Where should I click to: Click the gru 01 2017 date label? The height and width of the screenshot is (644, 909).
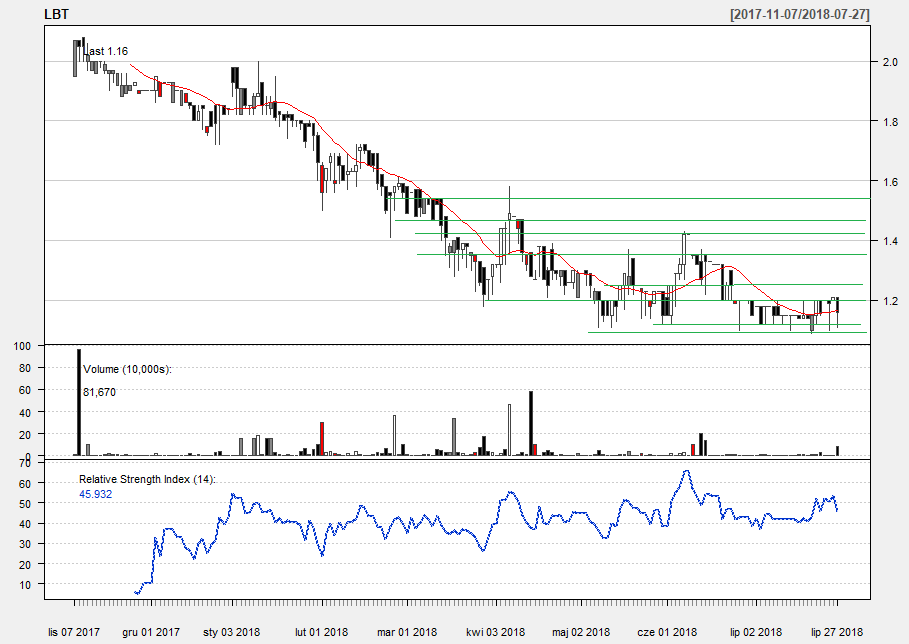151,632
